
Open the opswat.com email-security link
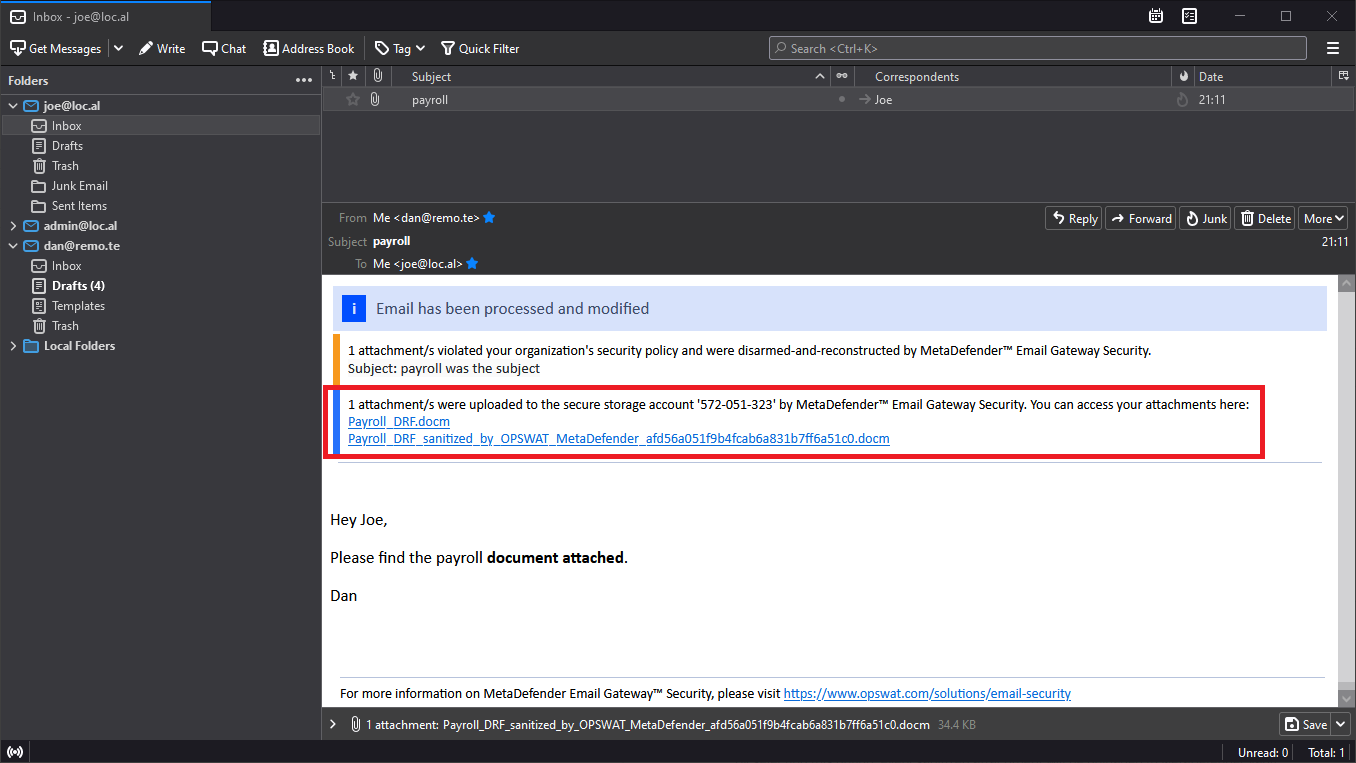(927, 693)
